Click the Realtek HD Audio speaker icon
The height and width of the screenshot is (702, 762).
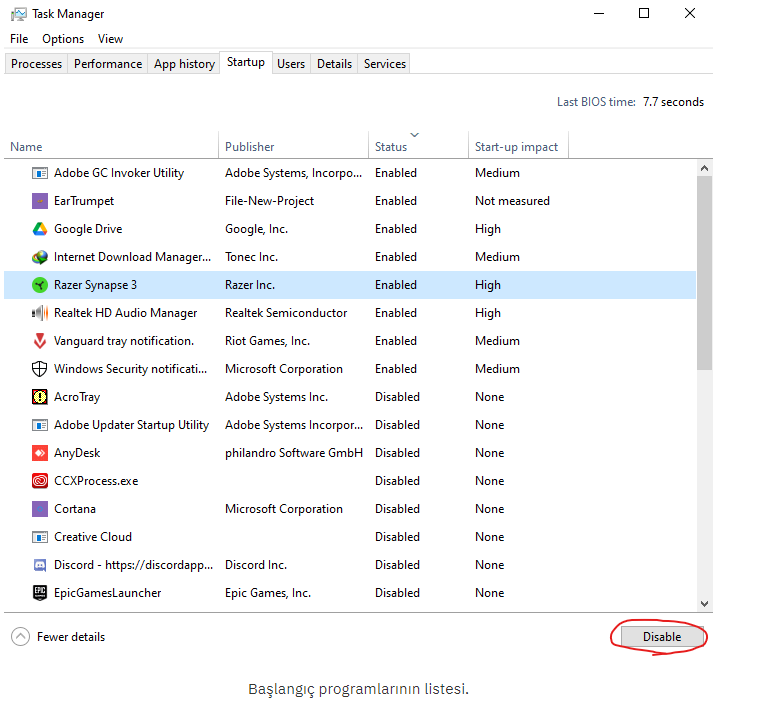(40, 313)
